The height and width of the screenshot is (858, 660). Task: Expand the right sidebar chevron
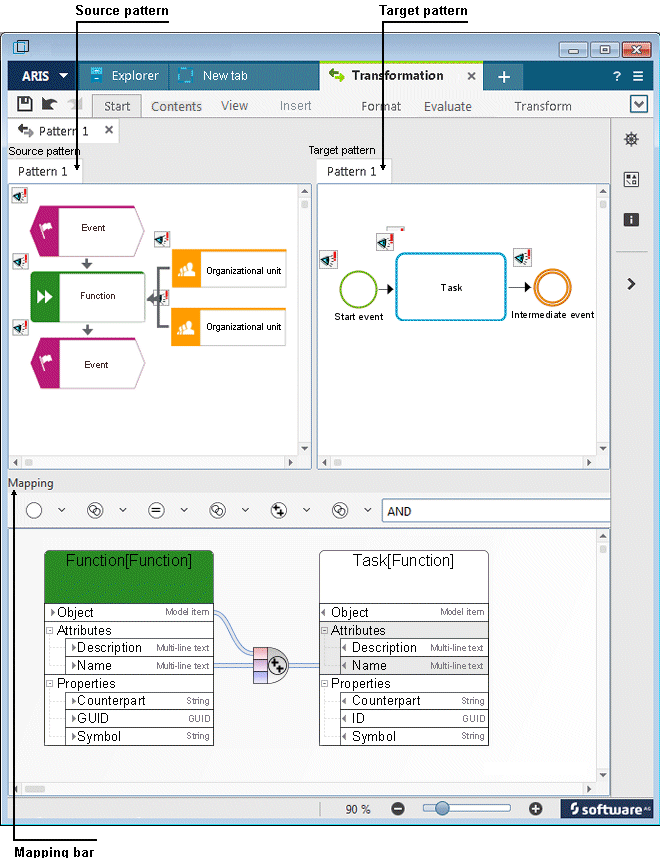(631, 283)
